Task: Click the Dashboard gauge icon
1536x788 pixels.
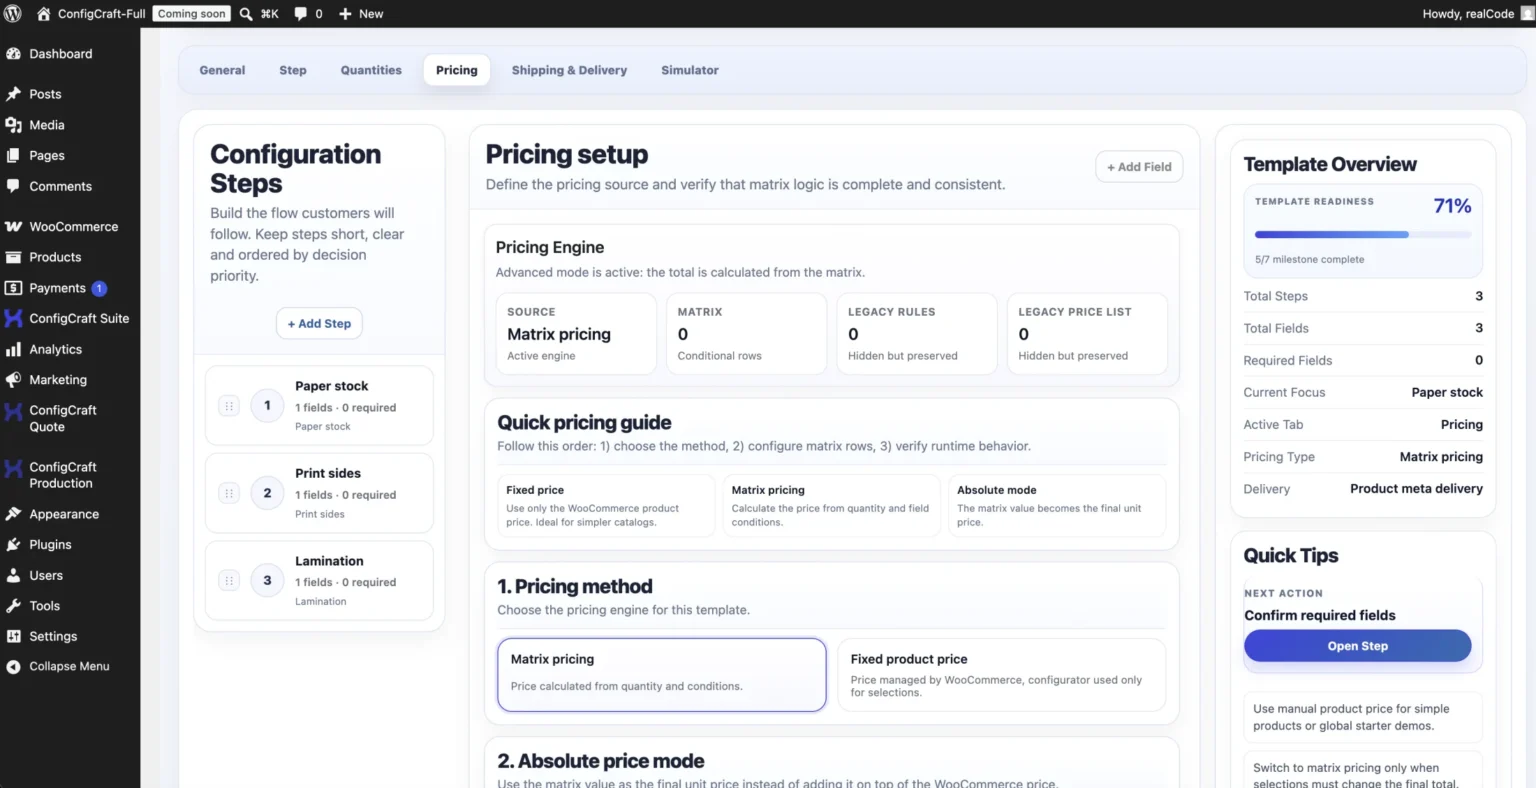Action: [13, 54]
